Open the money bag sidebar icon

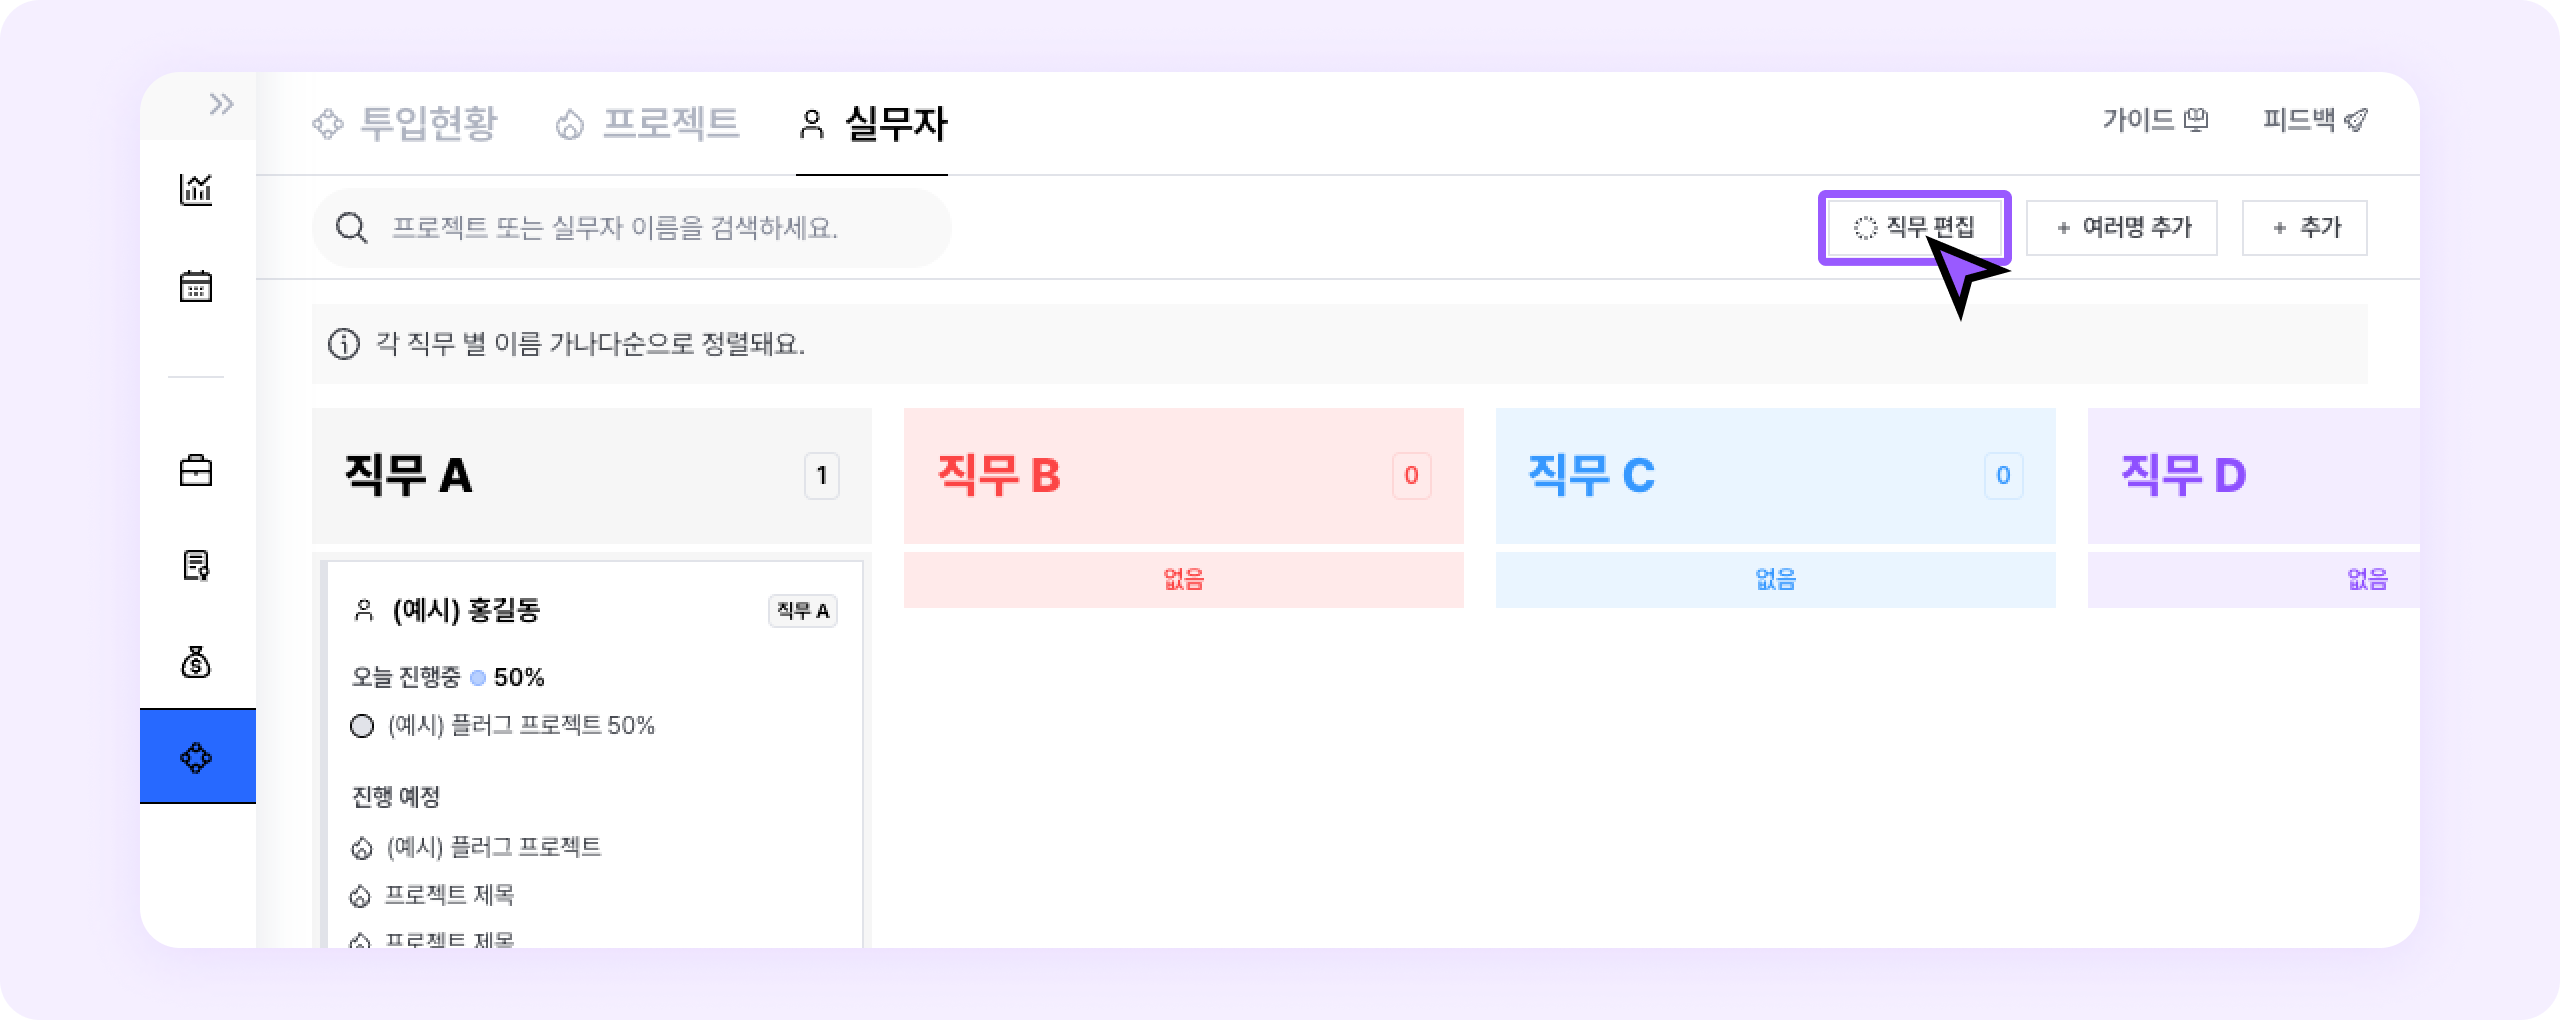point(196,661)
